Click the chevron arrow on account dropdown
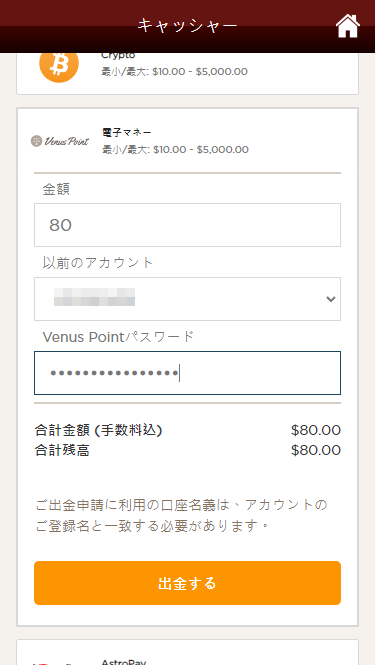The image size is (375, 665). tap(331, 299)
